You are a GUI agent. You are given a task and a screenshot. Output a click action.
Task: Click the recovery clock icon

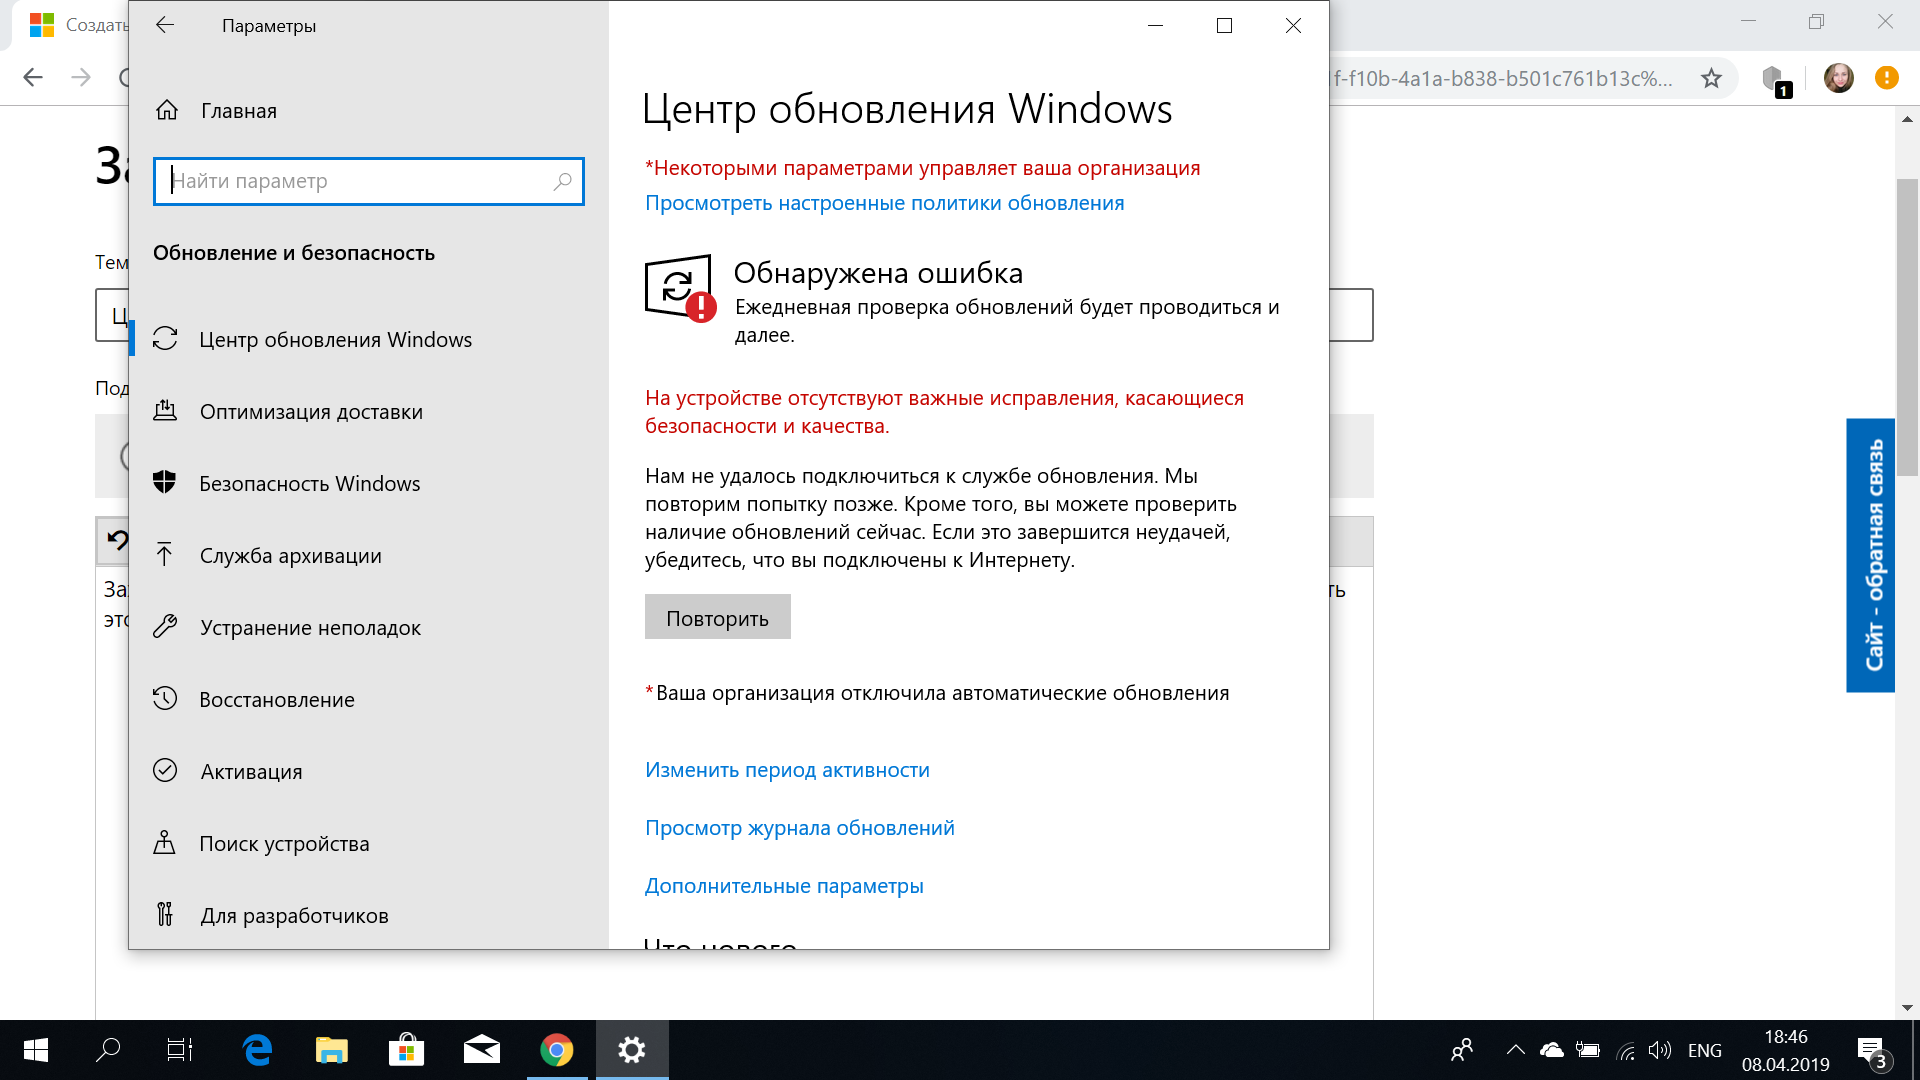(x=165, y=698)
